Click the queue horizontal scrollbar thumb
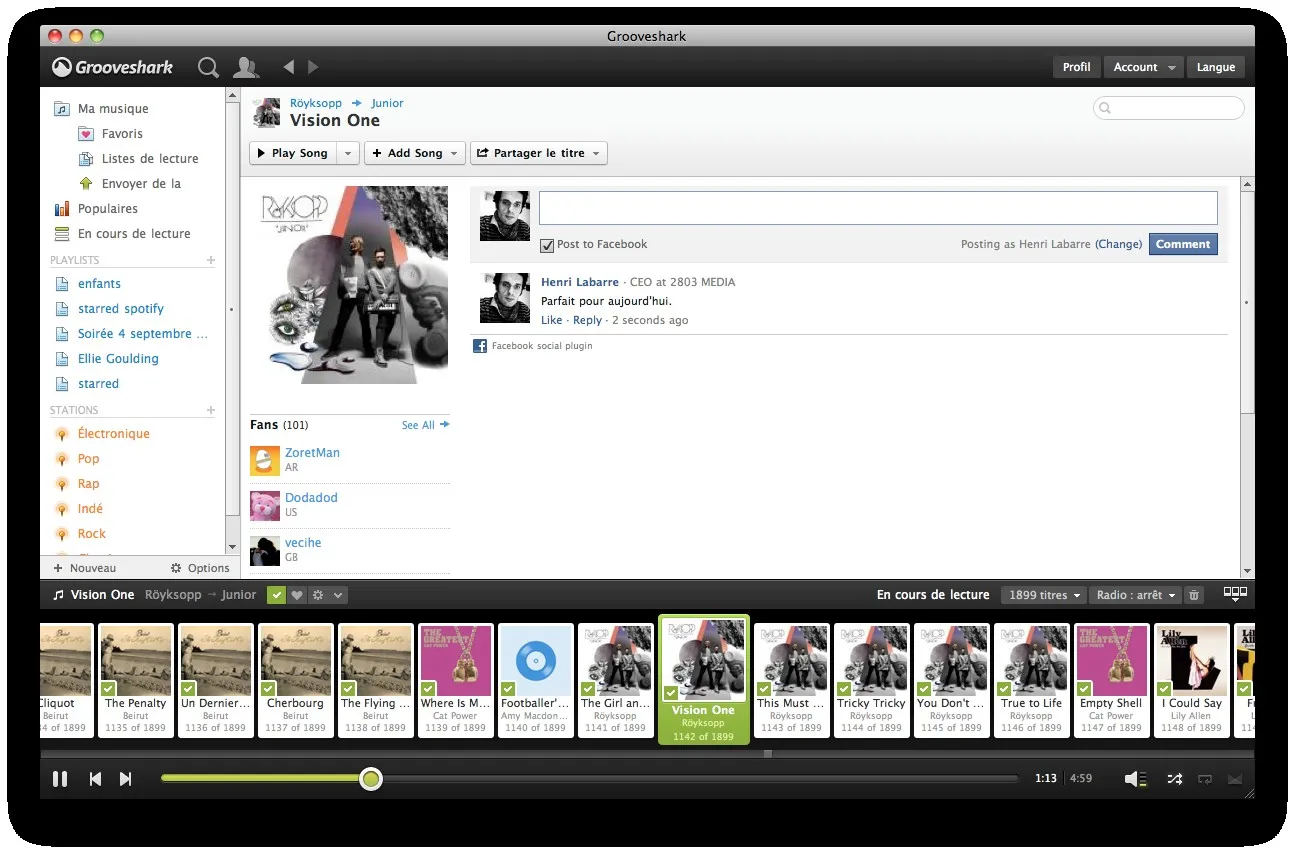Viewport: 1295px width, 854px height. 767,754
